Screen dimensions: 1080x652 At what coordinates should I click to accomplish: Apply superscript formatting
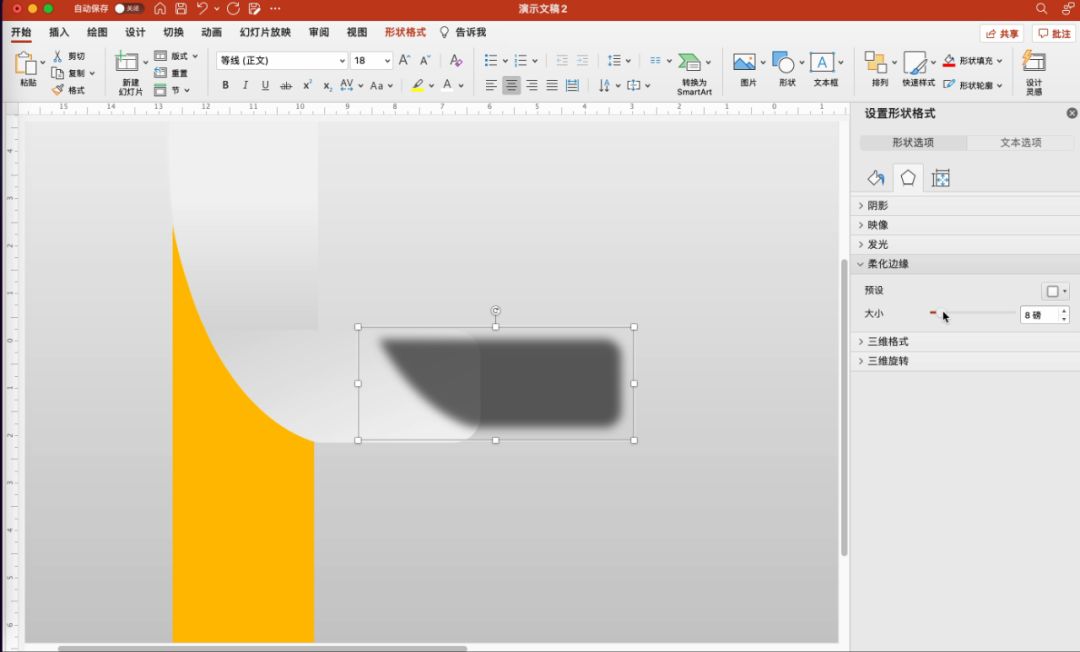pos(307,85)
